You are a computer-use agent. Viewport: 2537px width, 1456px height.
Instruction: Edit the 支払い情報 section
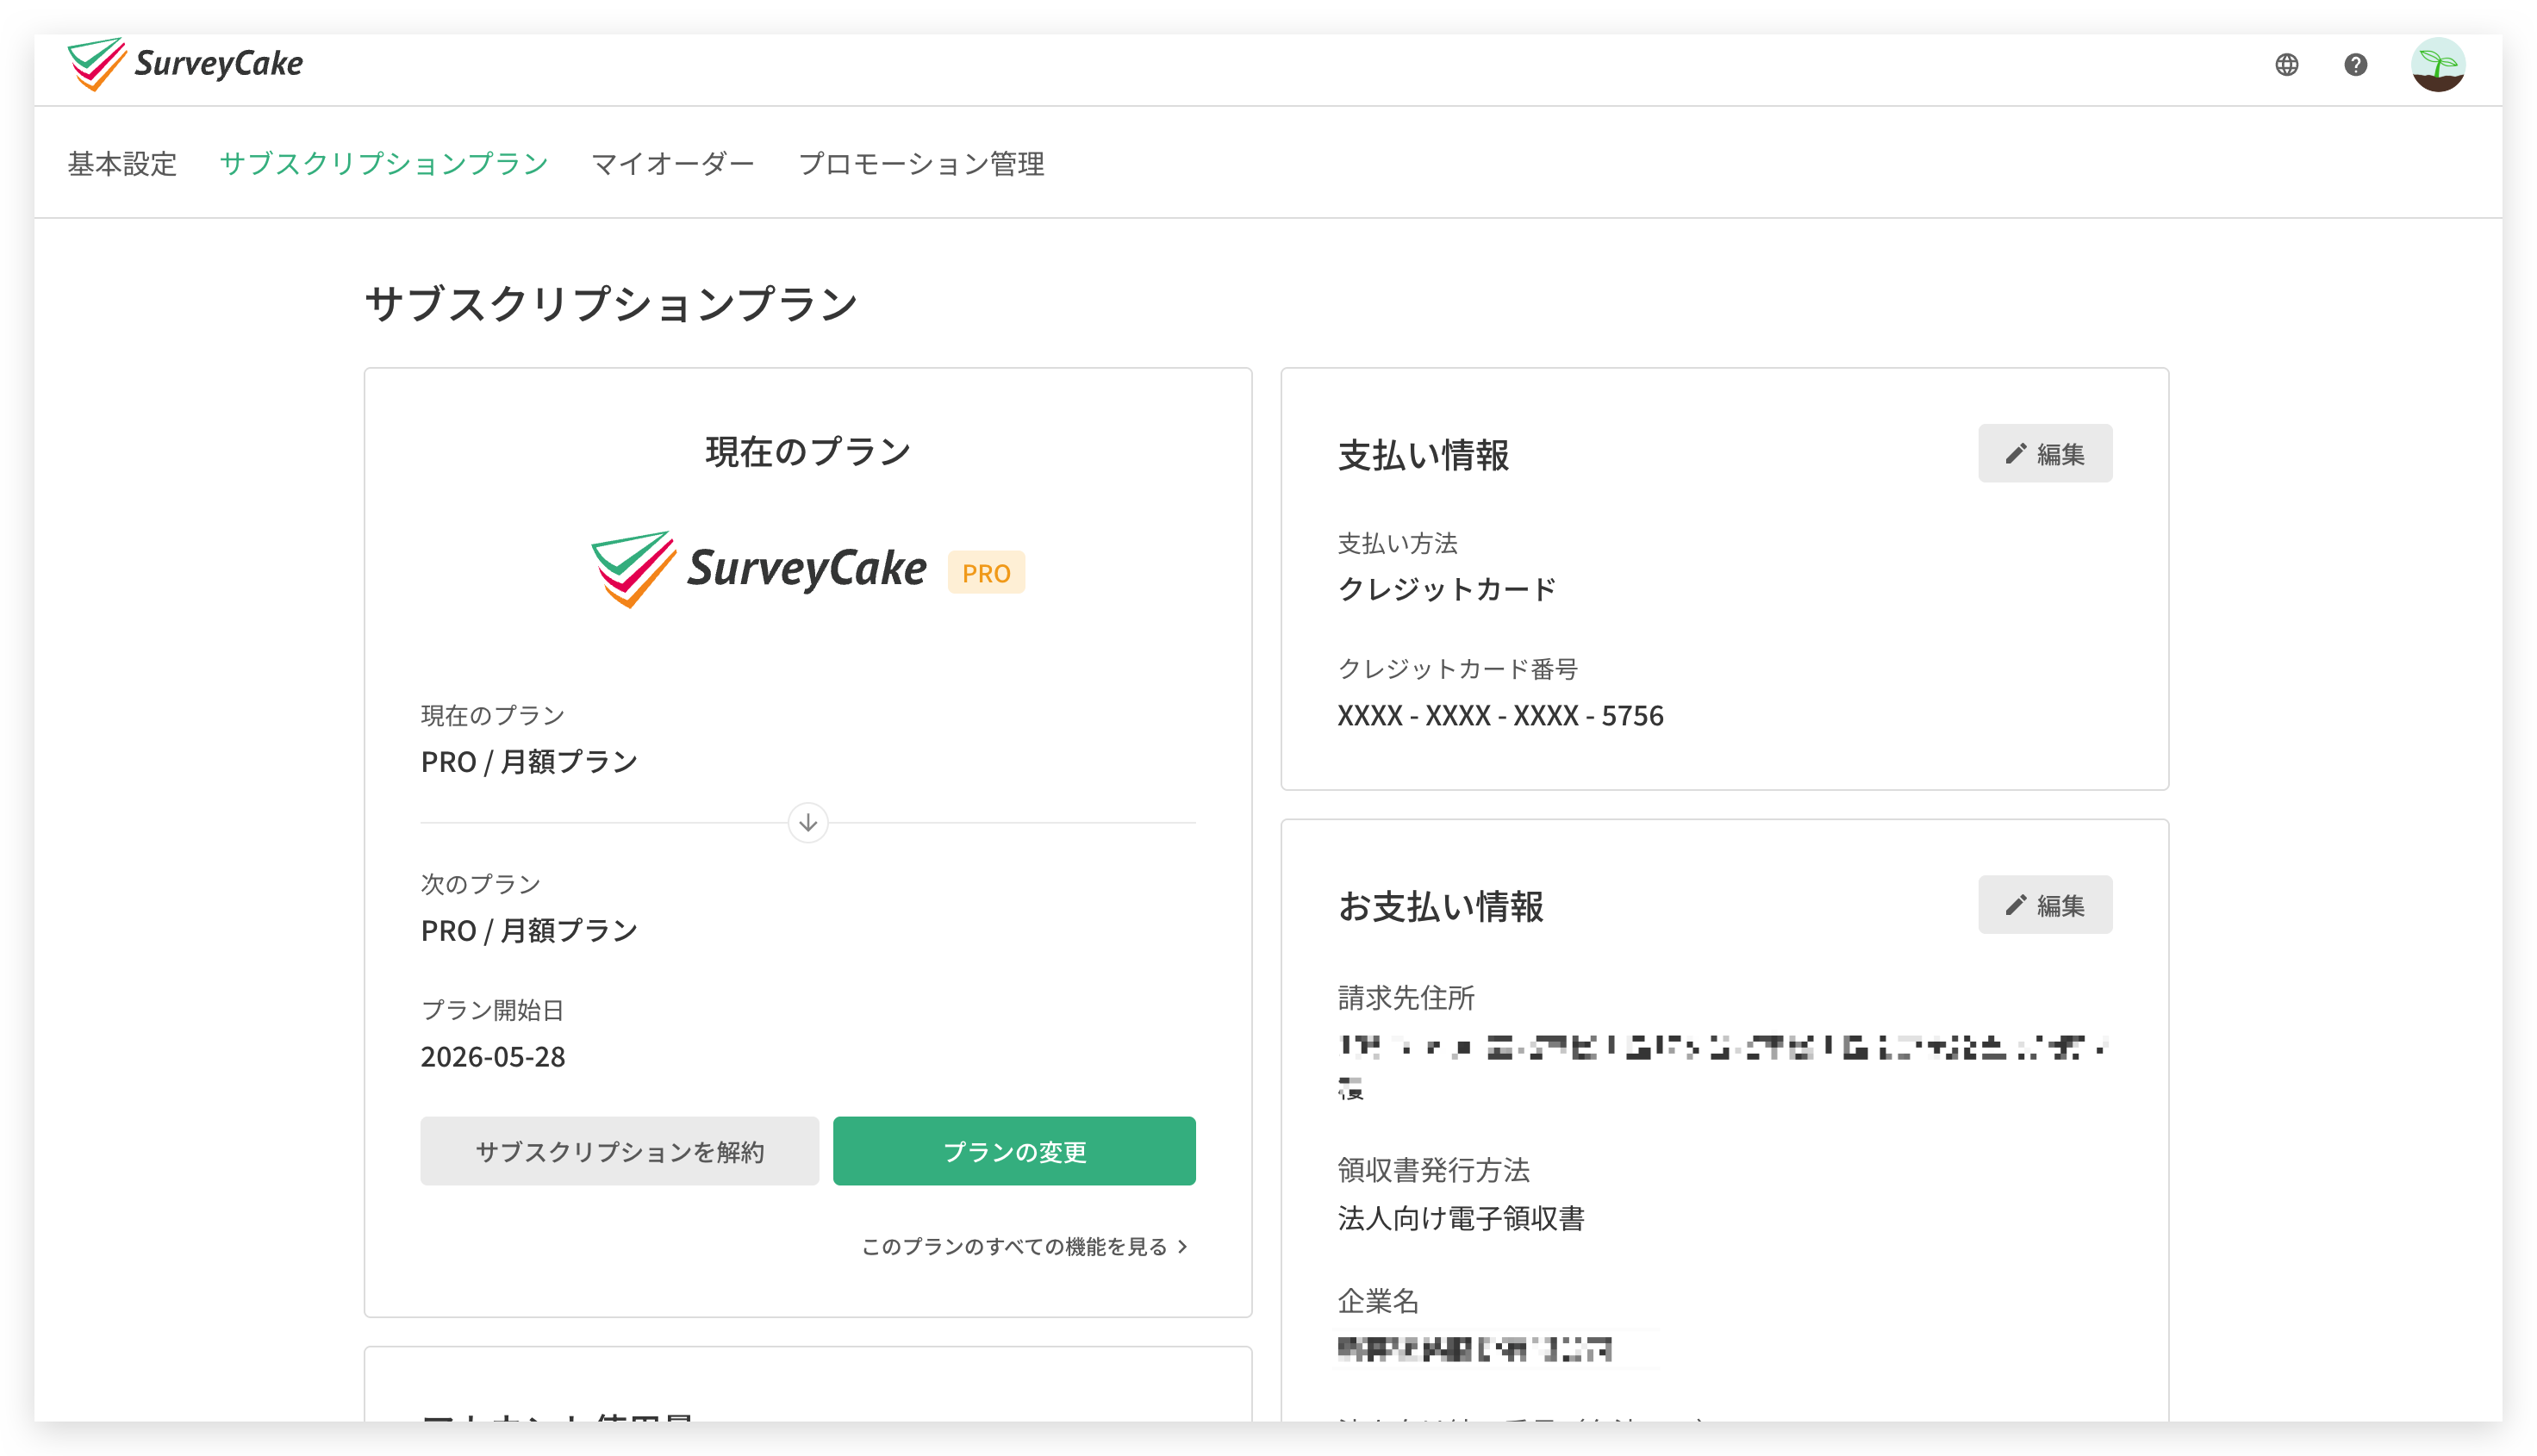point(2045,454)
